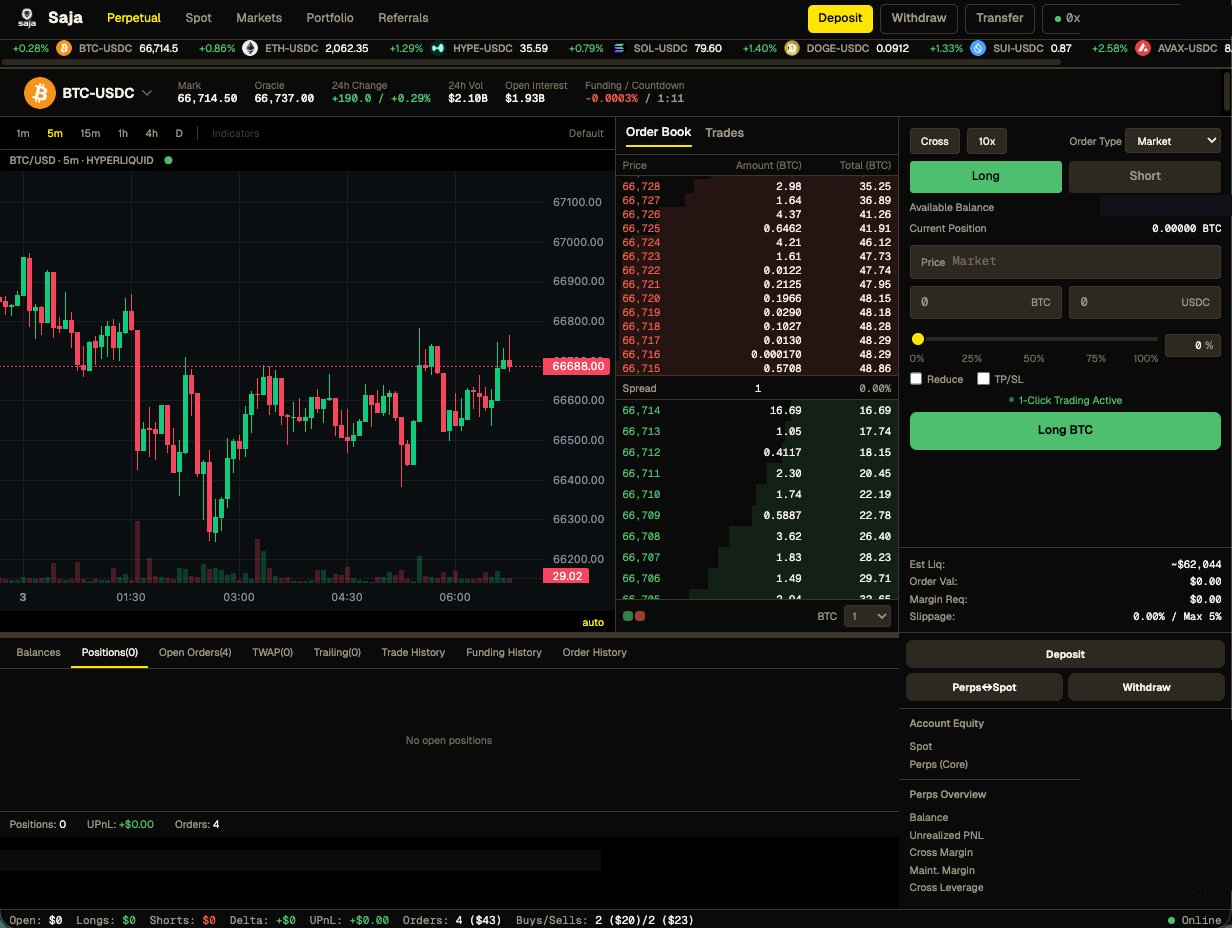This screenshot has height=928, width=1232.
Task: Click the 50% mark on size slider
Action: point(1034,358)
